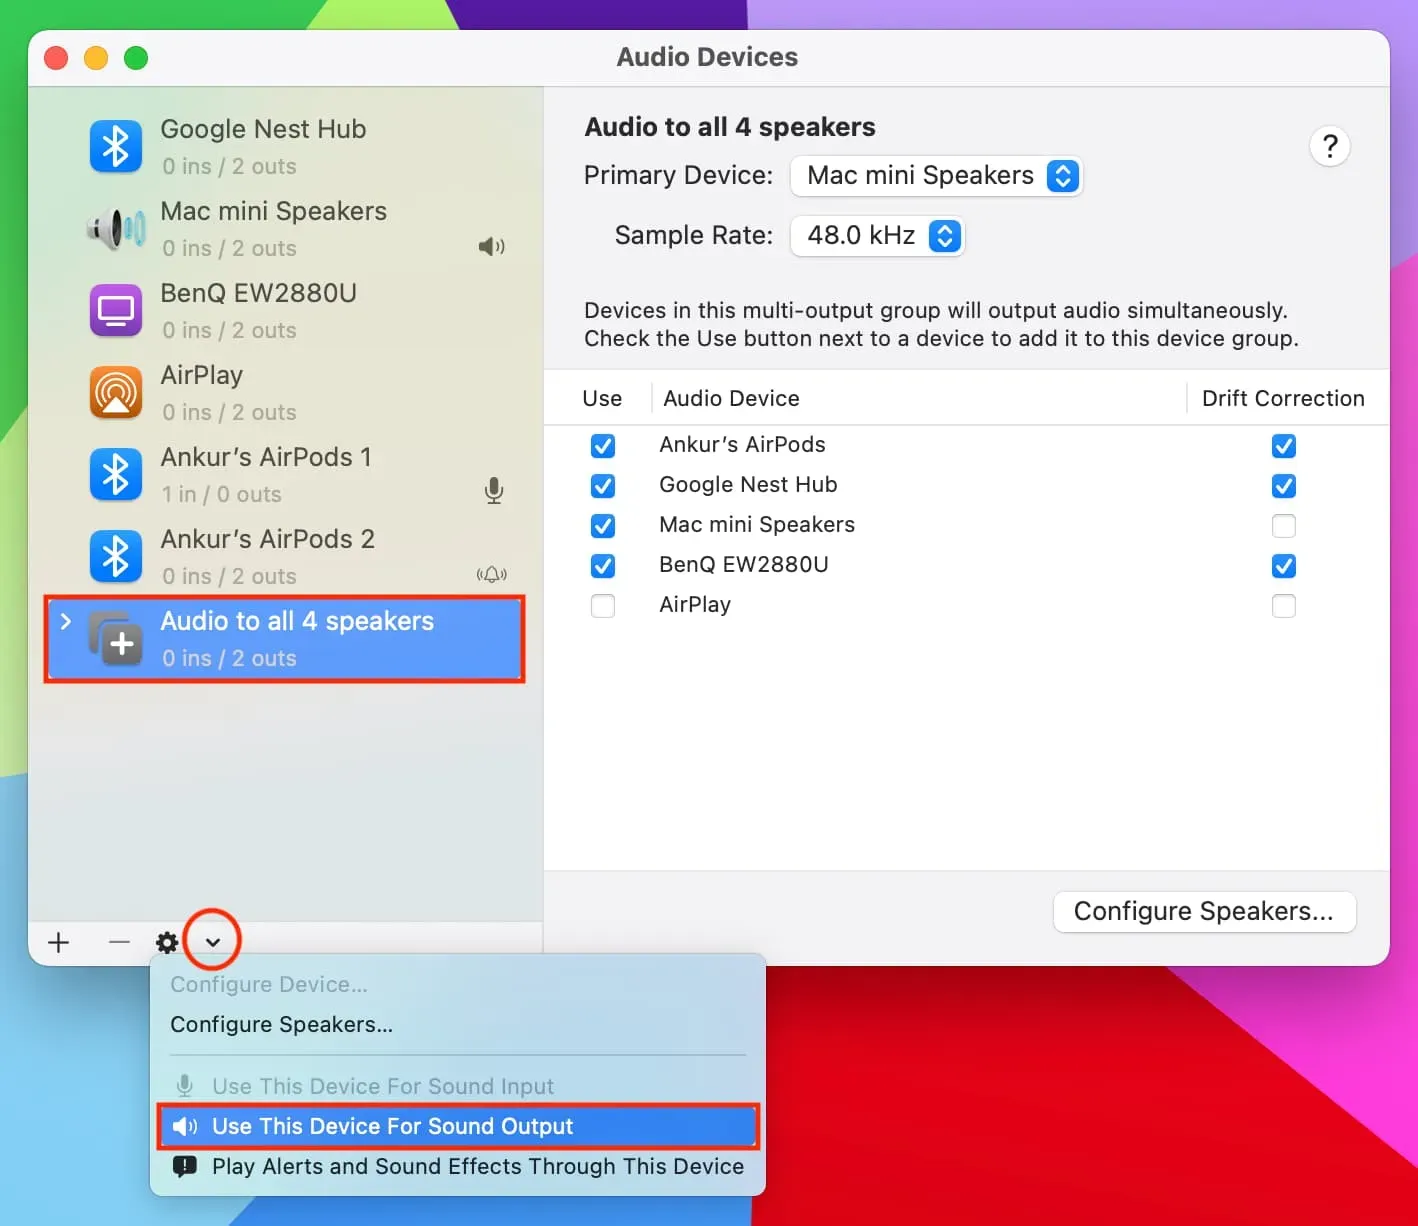This screenshot has width=1418, height=1226.
Task: Check Use for AirPlay
Action: point(603,606)
